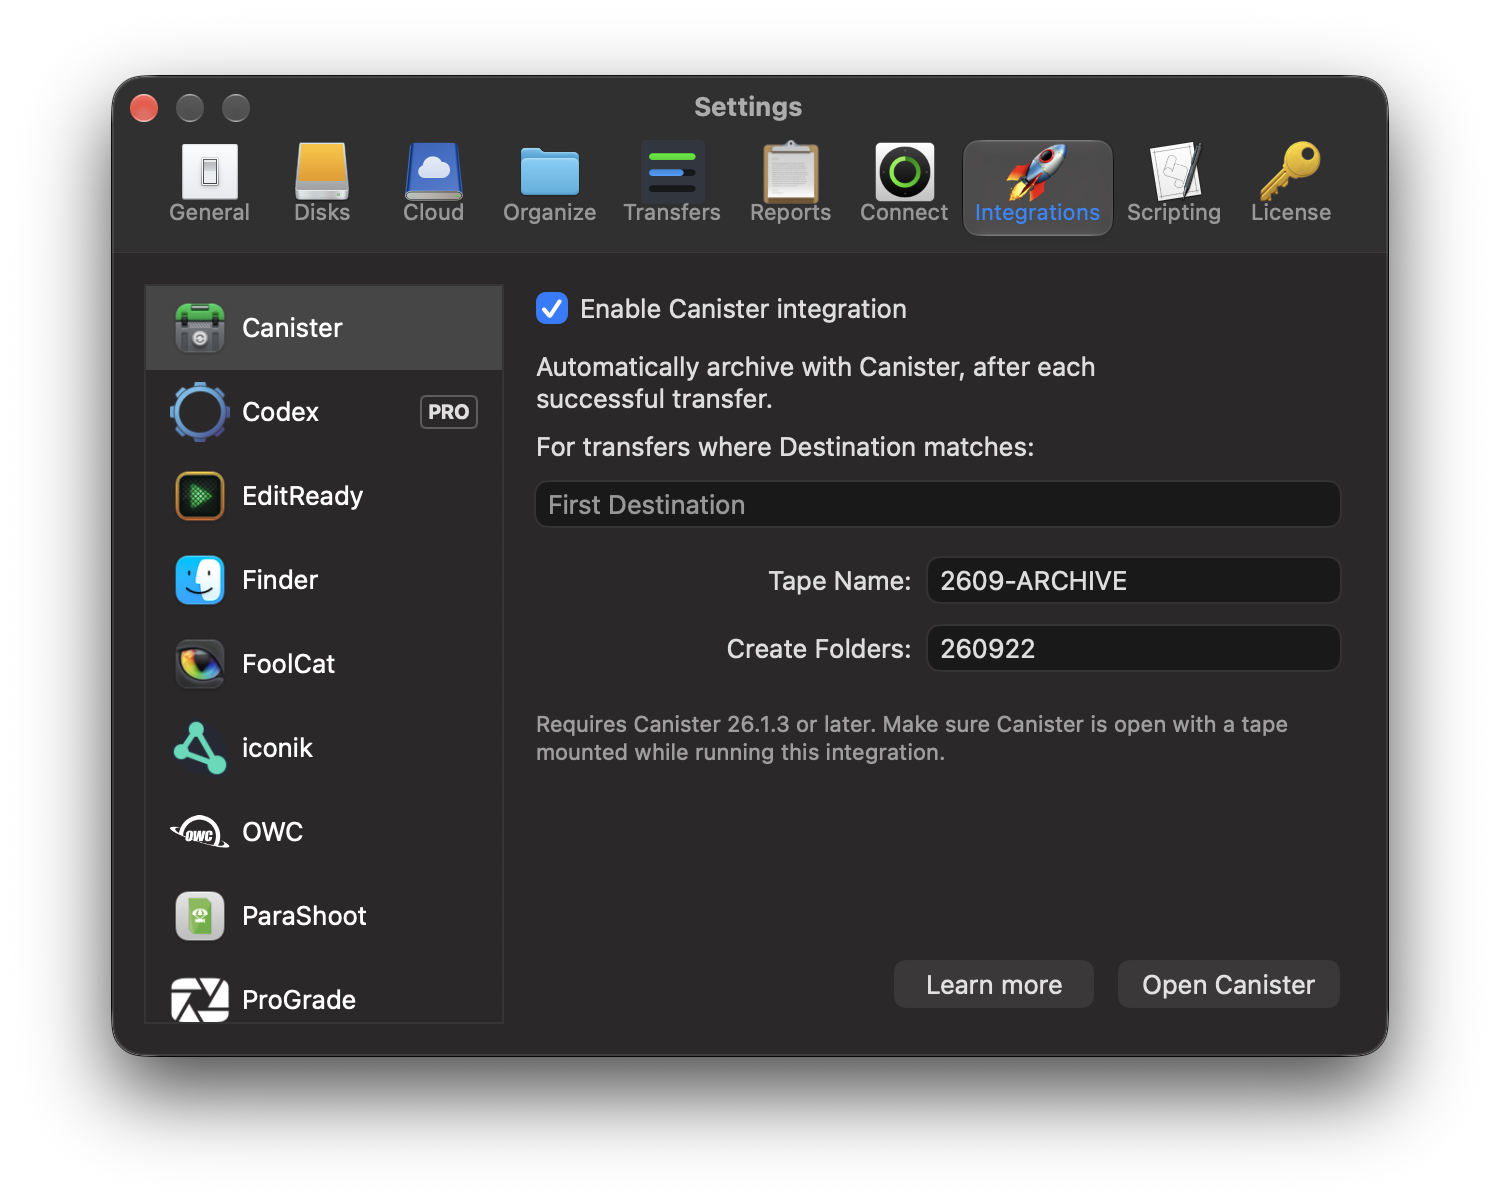
Task: Click the EditReady app icon
Action: [200, 496]
